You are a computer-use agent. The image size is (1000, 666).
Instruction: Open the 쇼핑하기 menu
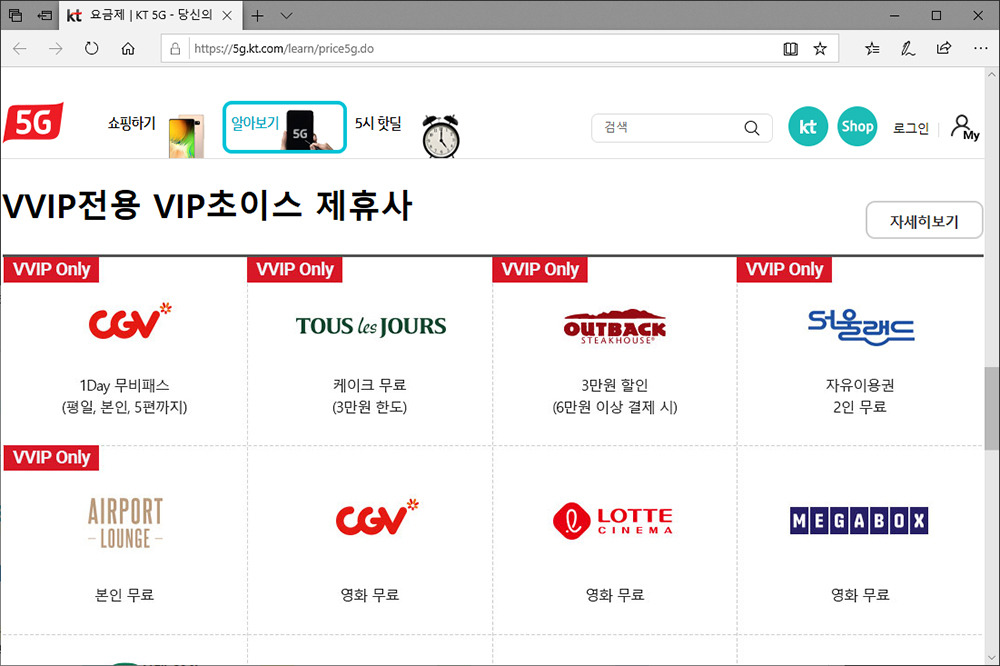pos(131,123)
